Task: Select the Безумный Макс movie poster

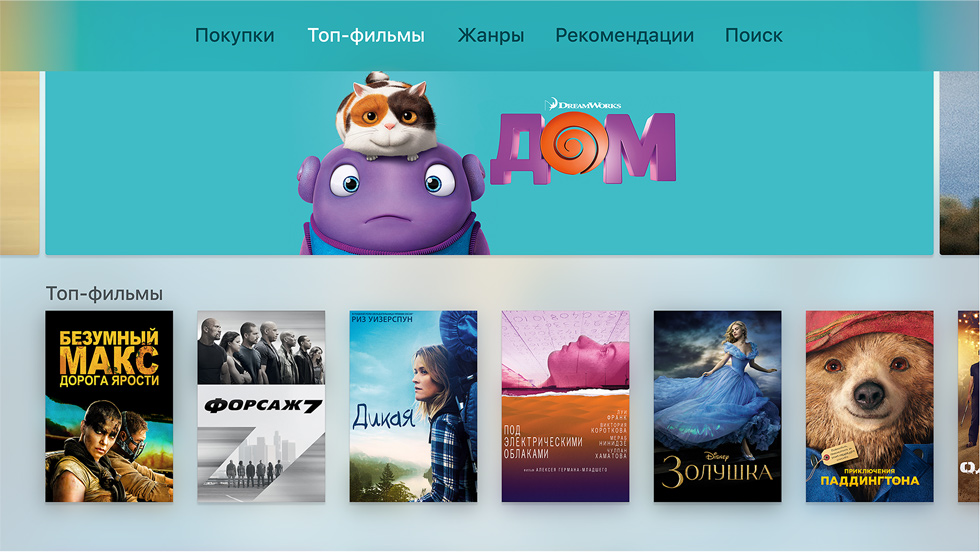Action: pyautogui.click(x=109, y=406)
